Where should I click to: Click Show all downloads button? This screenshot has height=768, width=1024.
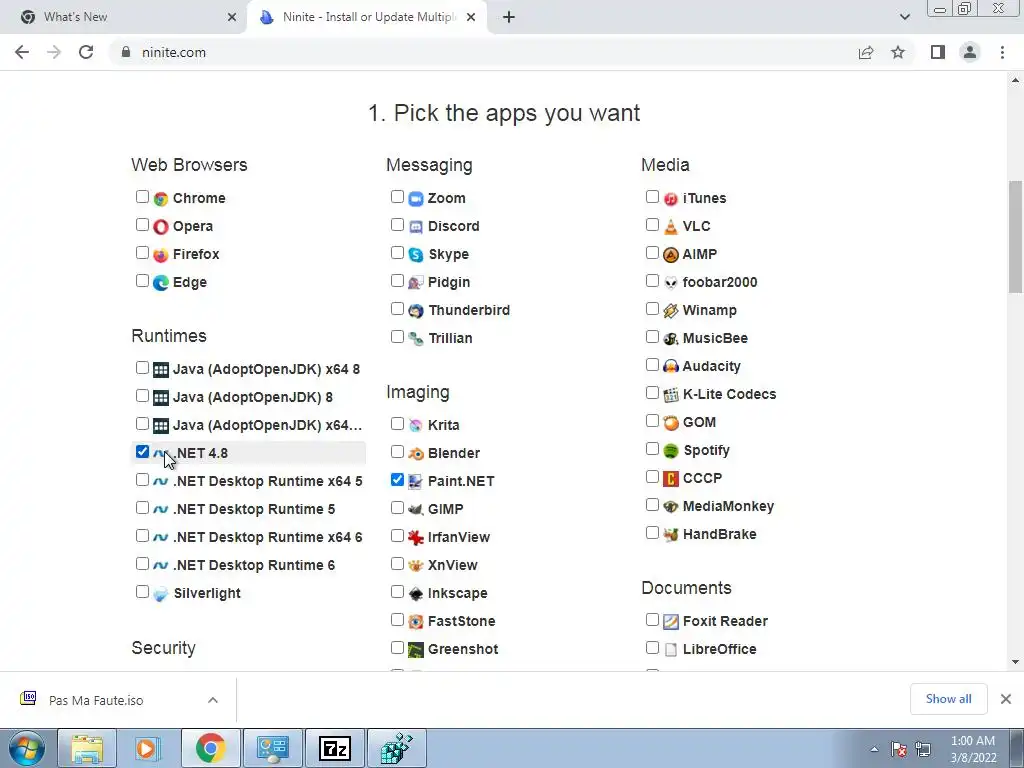pos(948,699)
